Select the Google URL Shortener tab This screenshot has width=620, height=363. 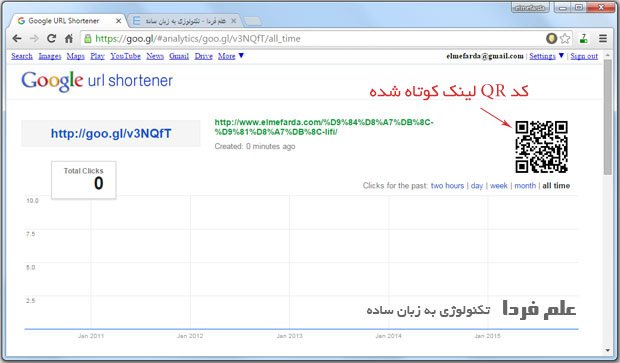(67, 21)
